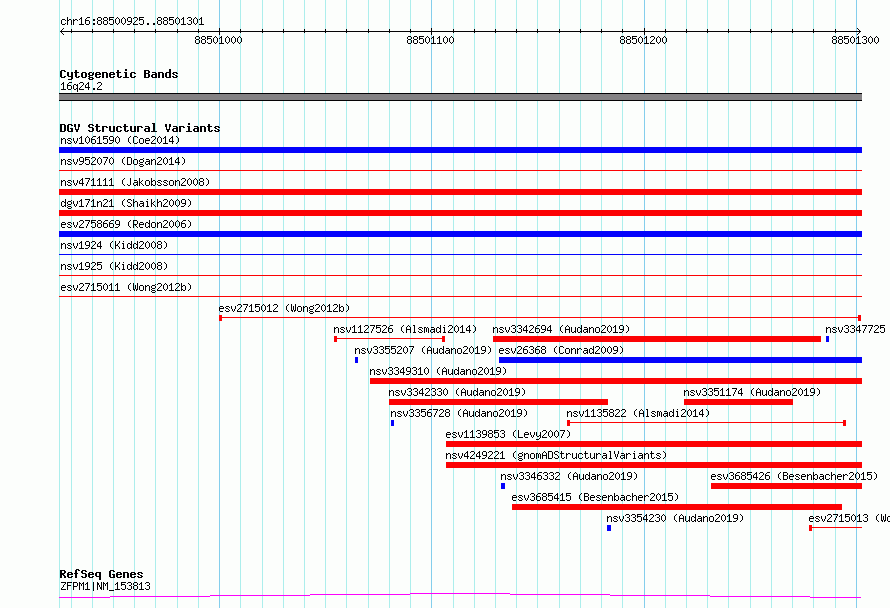890x608 pixels.
Task: Click the nsv471111 thick red bar
Action: (x=460, y=192)
